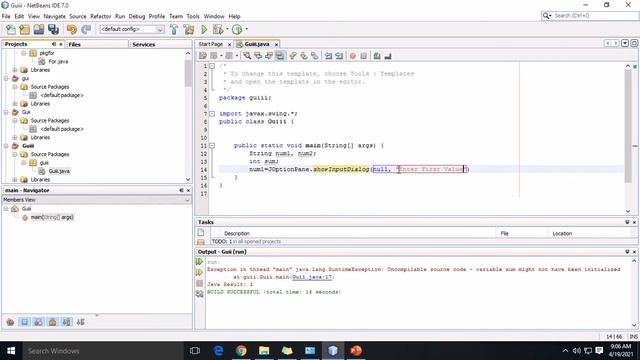Click the Windows Start button
The height and width of the screenshot is (360, 640).
click(x=11, y=351)
